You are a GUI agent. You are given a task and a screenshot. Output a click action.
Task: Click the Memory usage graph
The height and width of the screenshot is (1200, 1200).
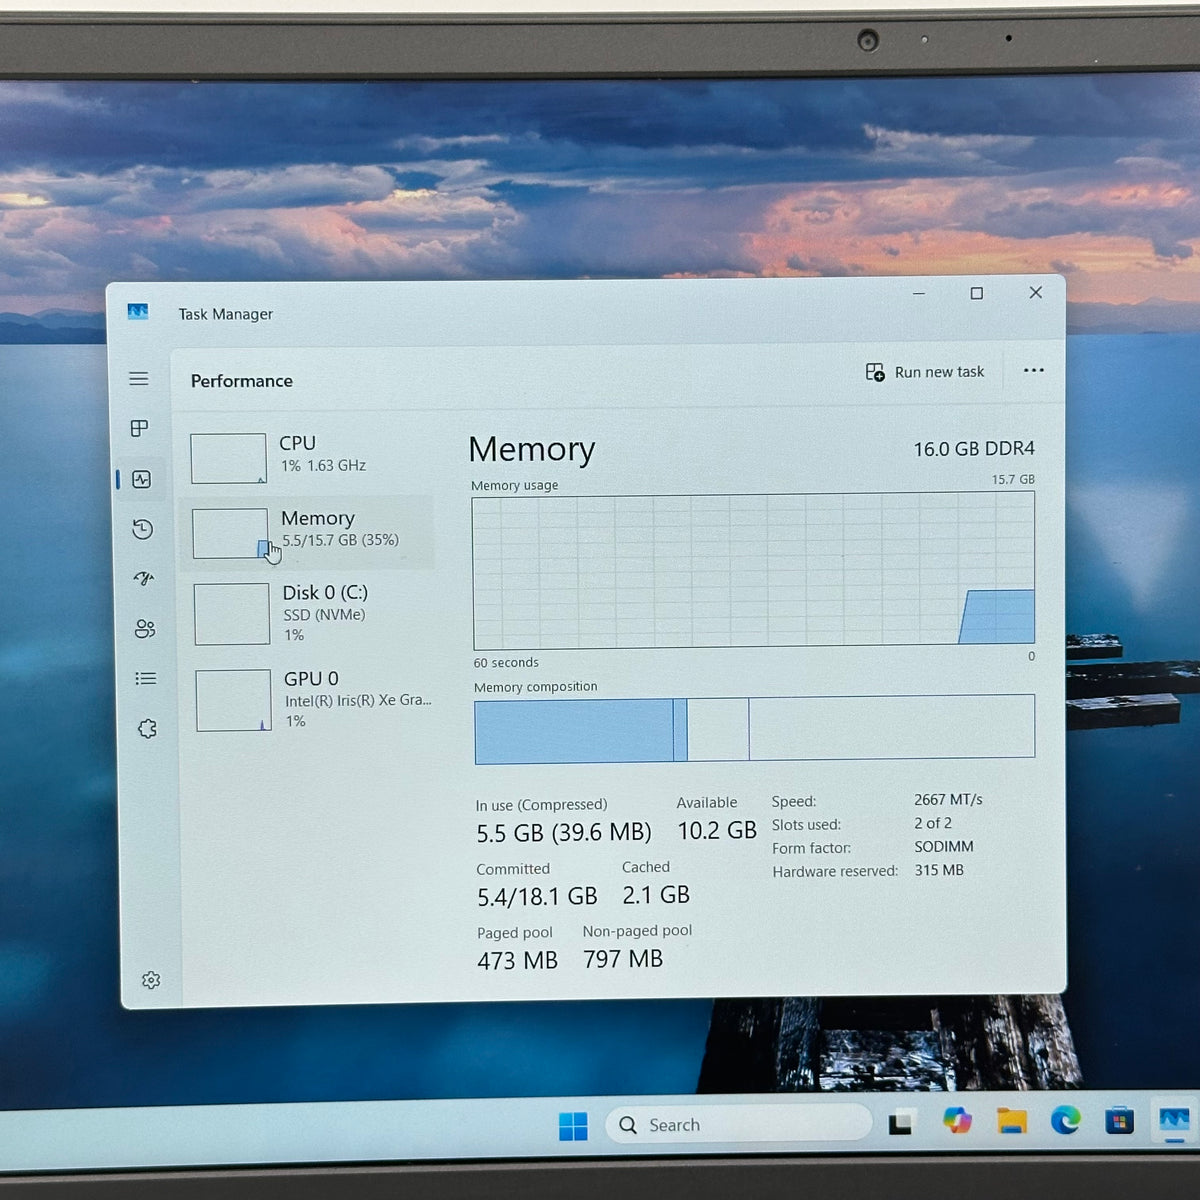click(x=754, y=570)
